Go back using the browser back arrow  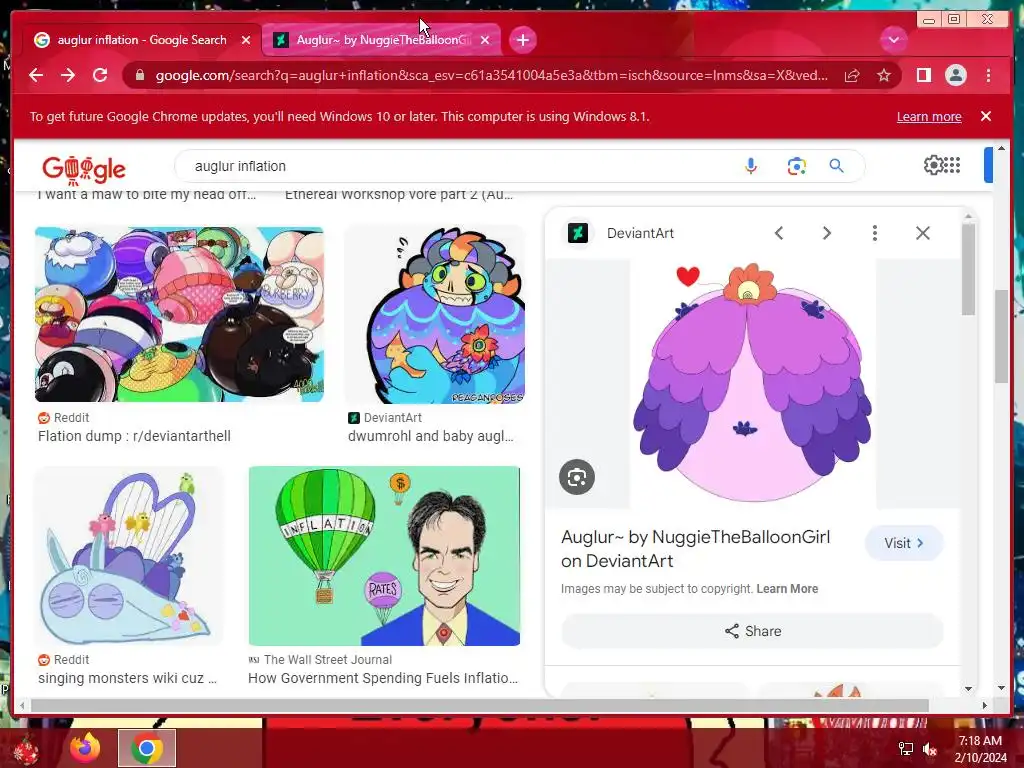[36, 75]
